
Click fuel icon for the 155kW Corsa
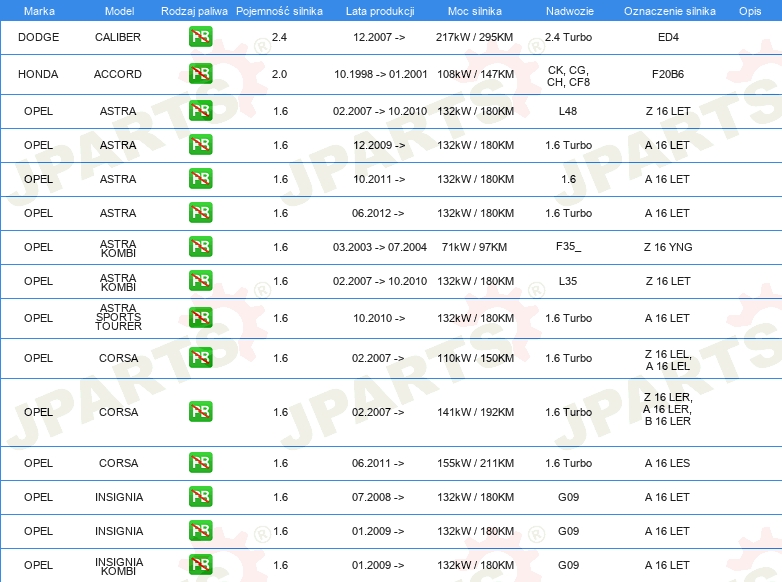coord(200,463)
